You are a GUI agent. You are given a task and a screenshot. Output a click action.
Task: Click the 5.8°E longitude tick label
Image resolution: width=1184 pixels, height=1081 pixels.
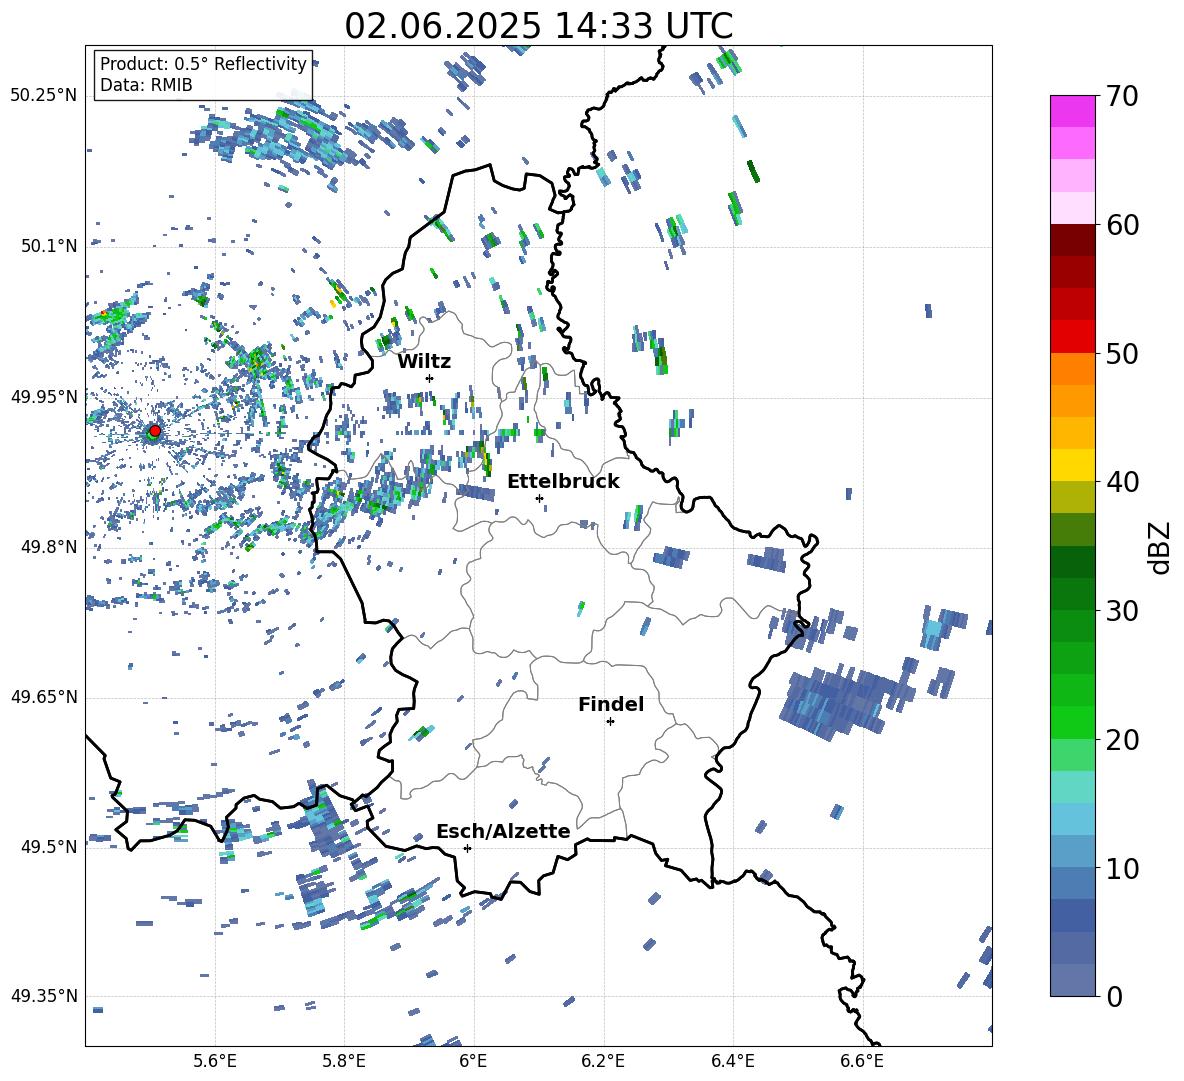click(344, 1061)
